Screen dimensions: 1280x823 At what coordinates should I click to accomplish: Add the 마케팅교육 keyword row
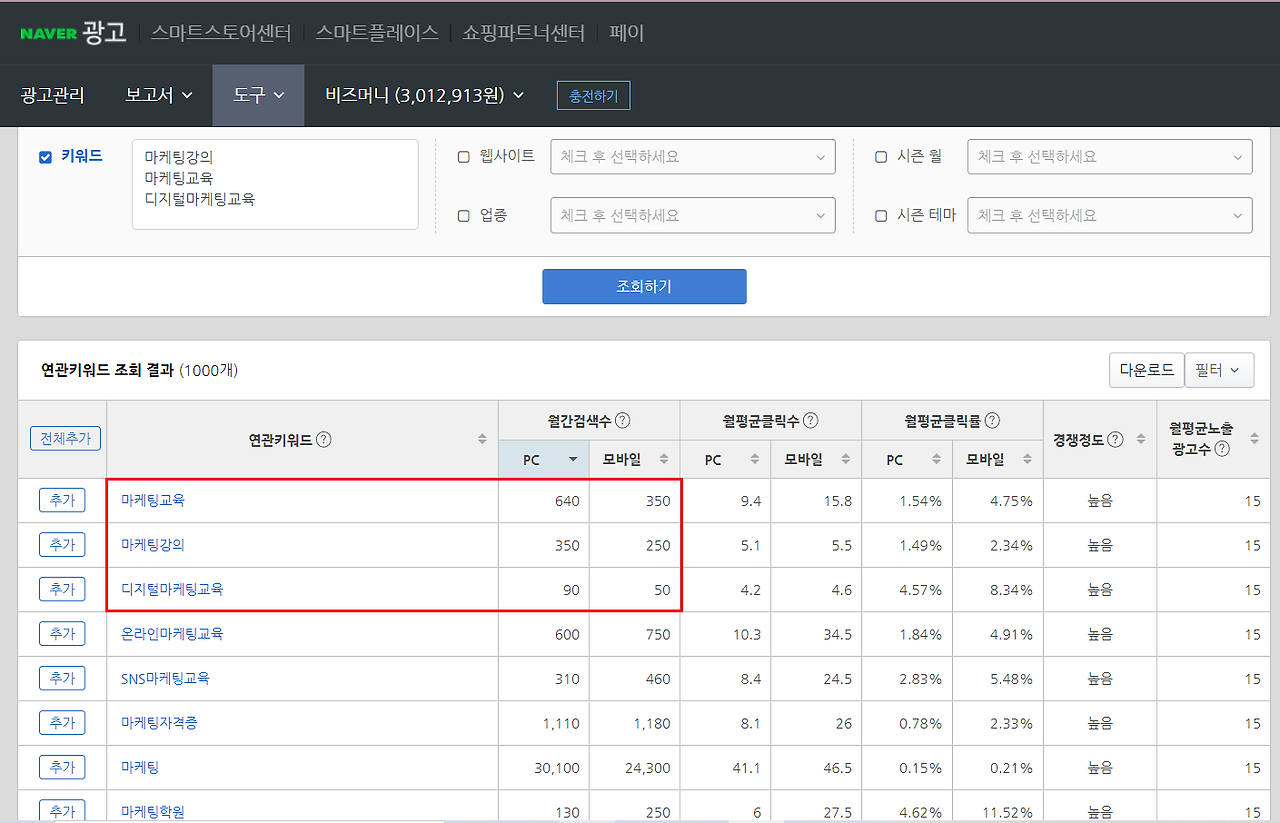pos(62,500)
